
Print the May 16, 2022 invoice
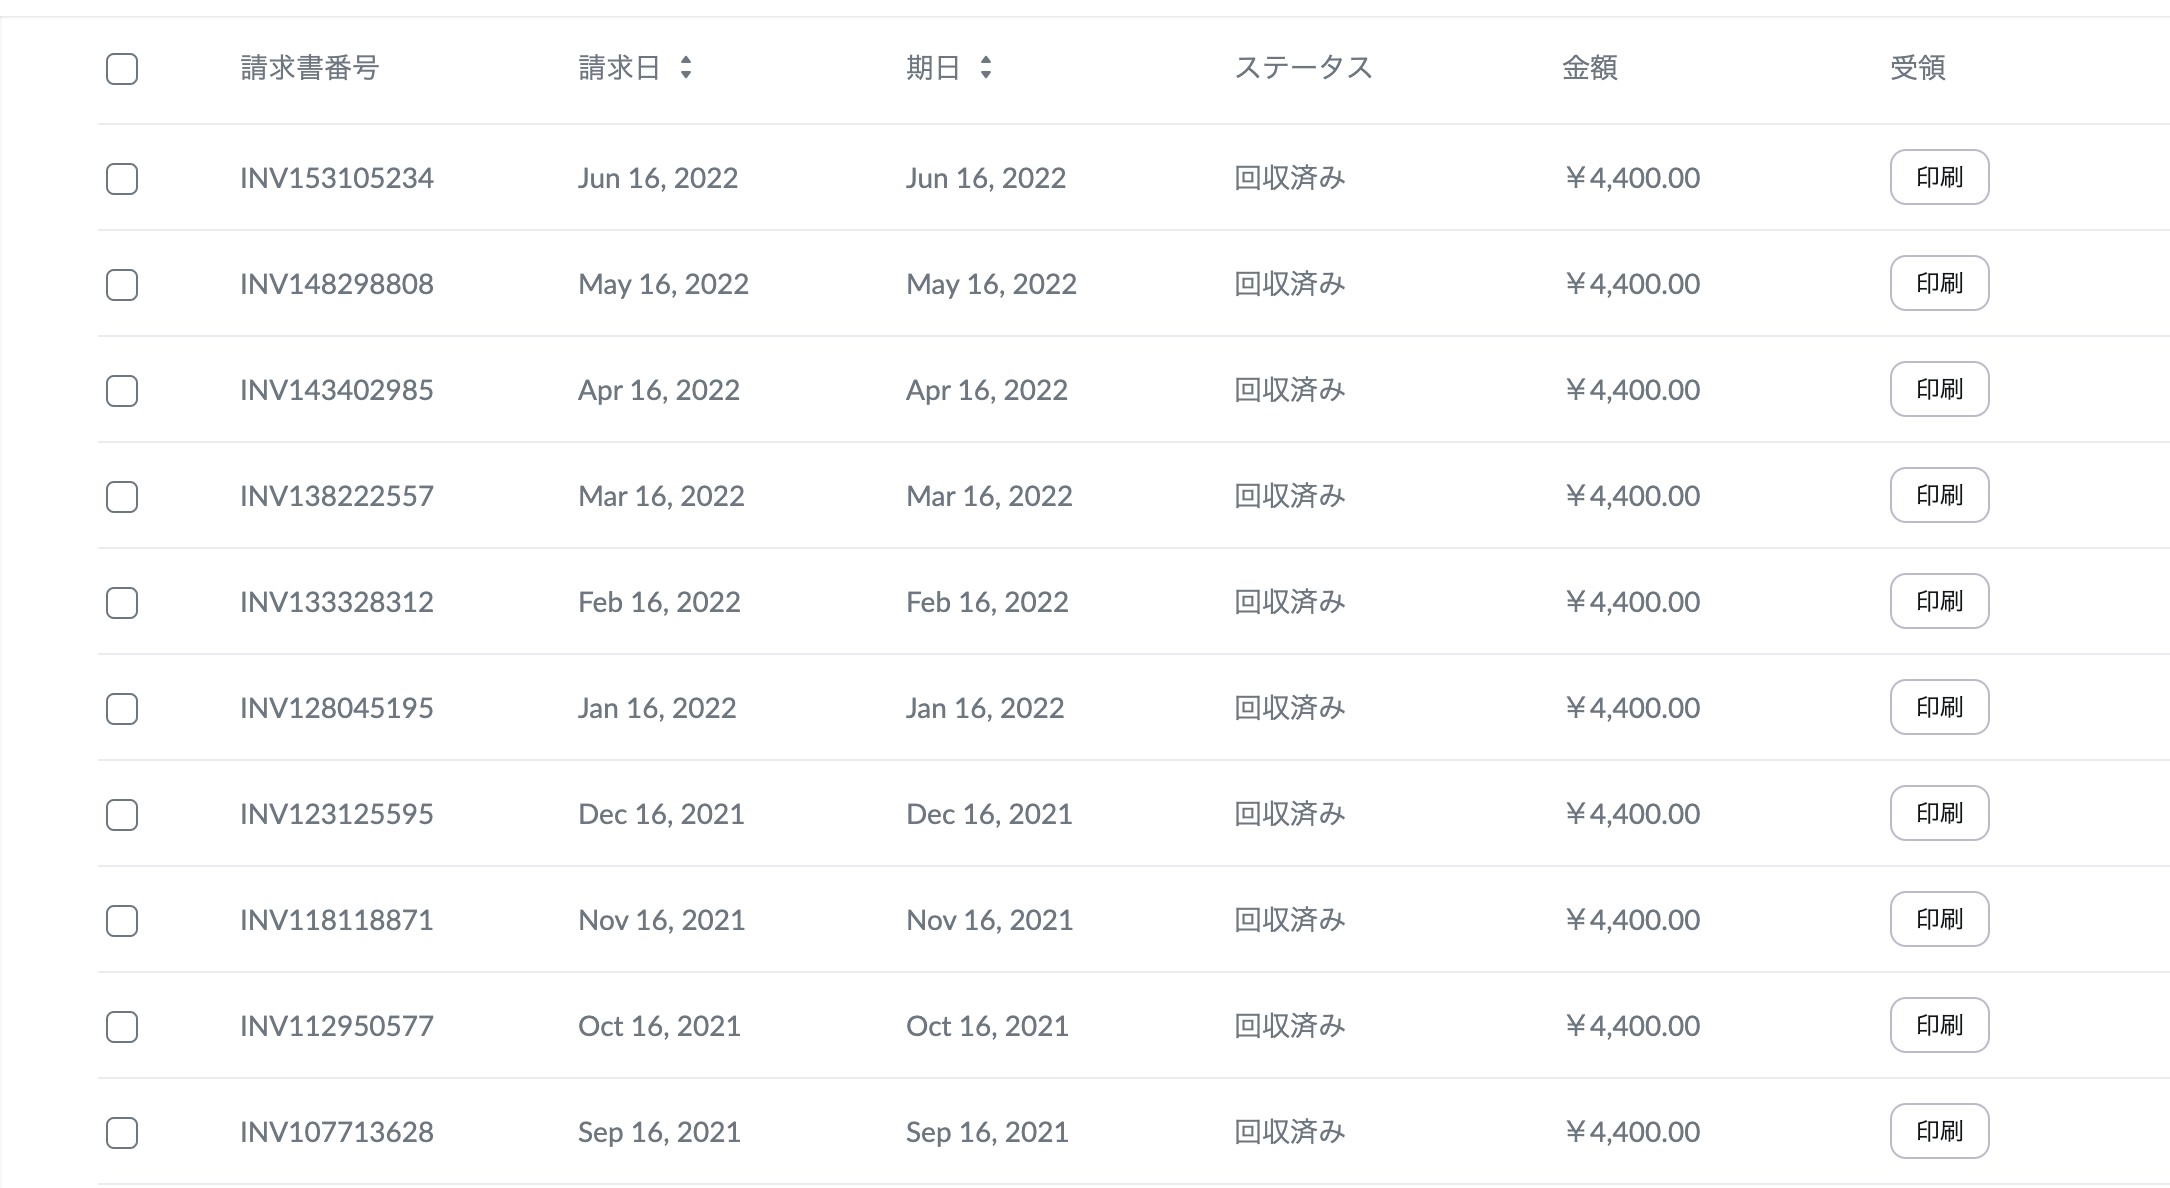click(x=1939, y=283)
